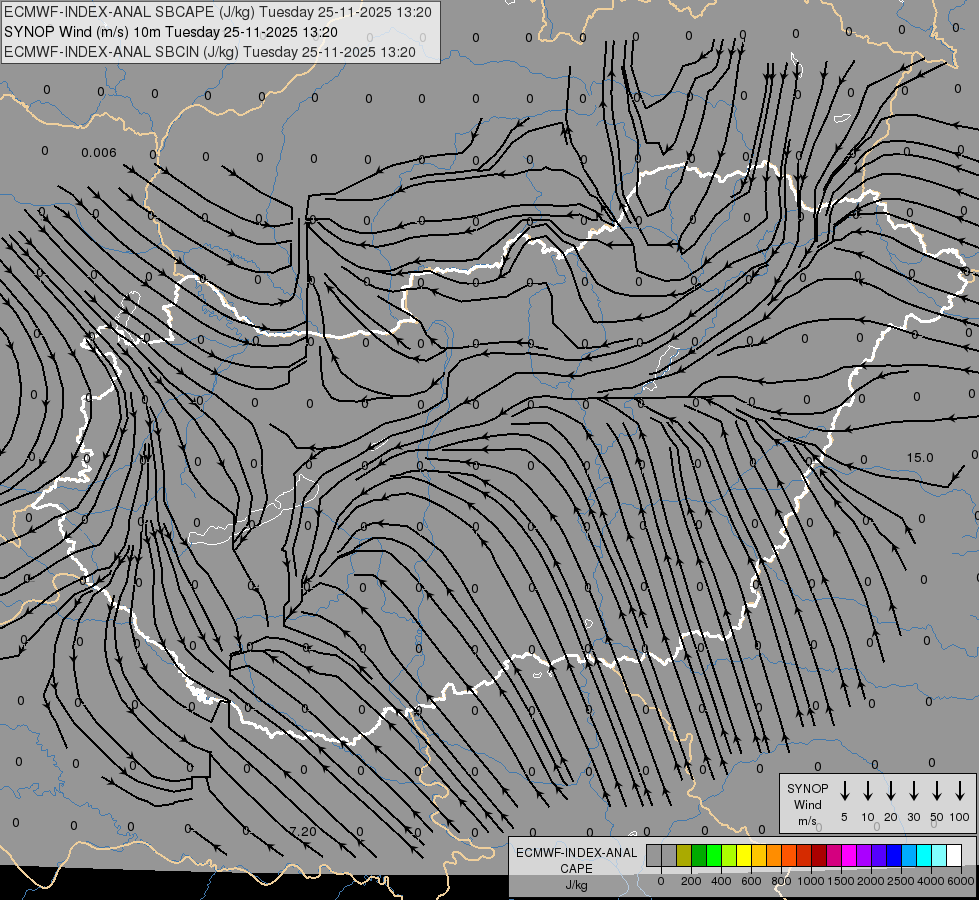This screenshot has width=979, height=900.
Task: Pick the pure blue CAPE legend swatch
Action: [x=895, y=855]
